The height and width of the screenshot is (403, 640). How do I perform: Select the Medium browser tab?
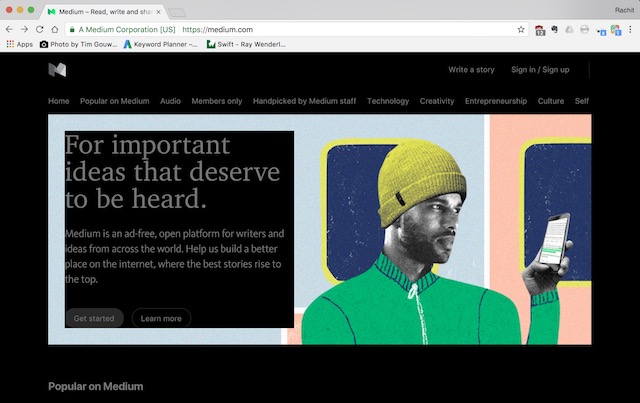click(x=100, y=10)
